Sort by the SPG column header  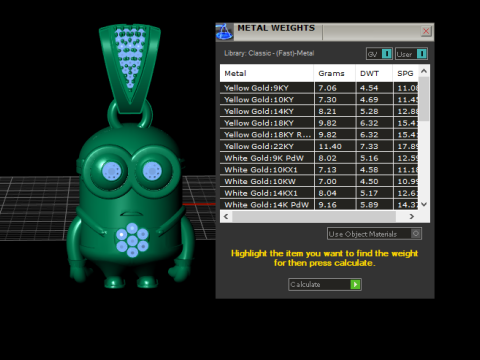tap(405, 73)
